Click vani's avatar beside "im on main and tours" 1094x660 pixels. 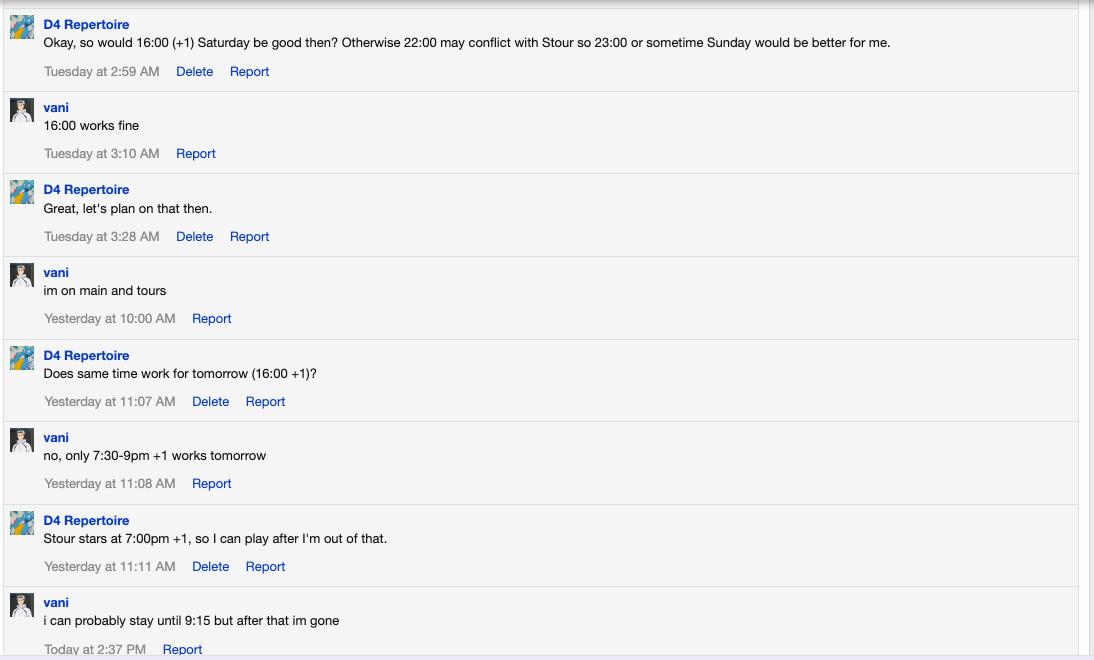[22, 275]
